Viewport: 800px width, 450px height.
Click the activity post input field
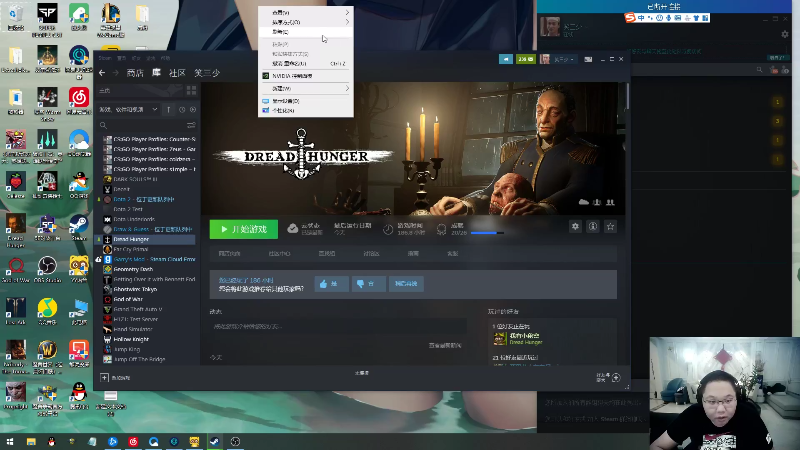click(x=339, y=326)
